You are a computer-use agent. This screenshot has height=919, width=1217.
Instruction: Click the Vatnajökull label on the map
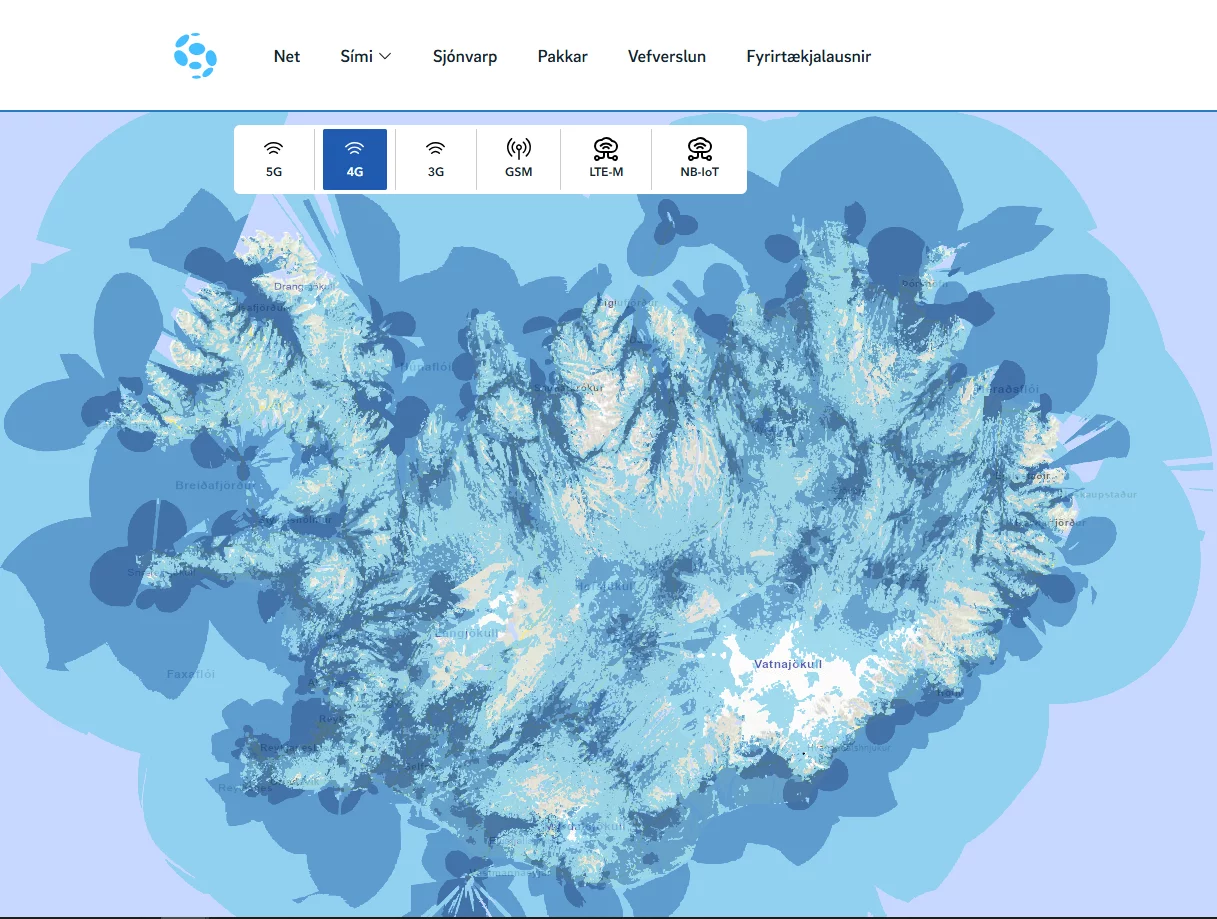788,662
